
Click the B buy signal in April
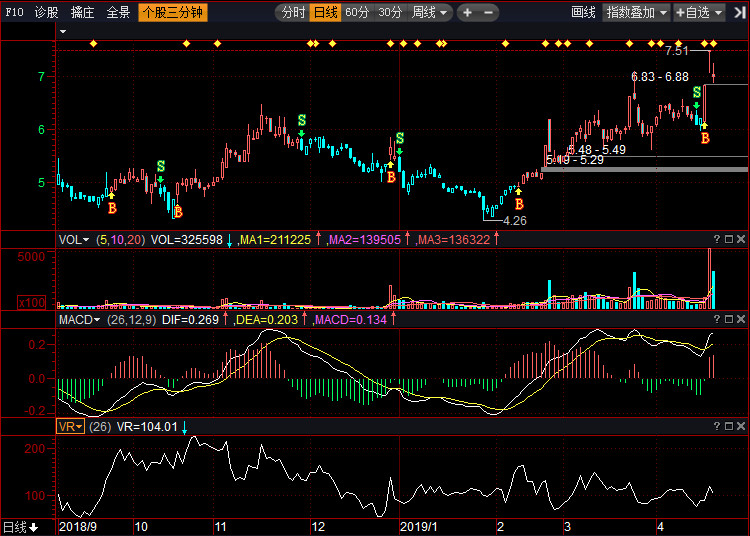point(705,138)
